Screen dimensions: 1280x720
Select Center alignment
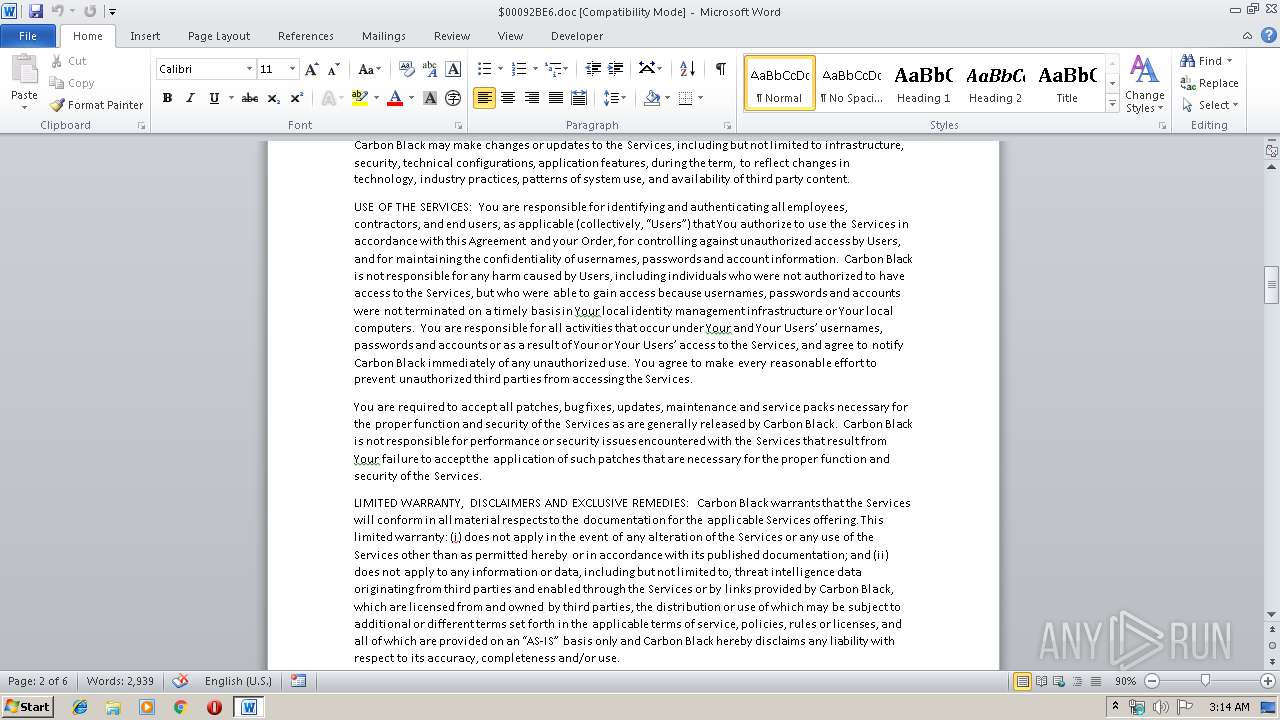click(508, 98)
